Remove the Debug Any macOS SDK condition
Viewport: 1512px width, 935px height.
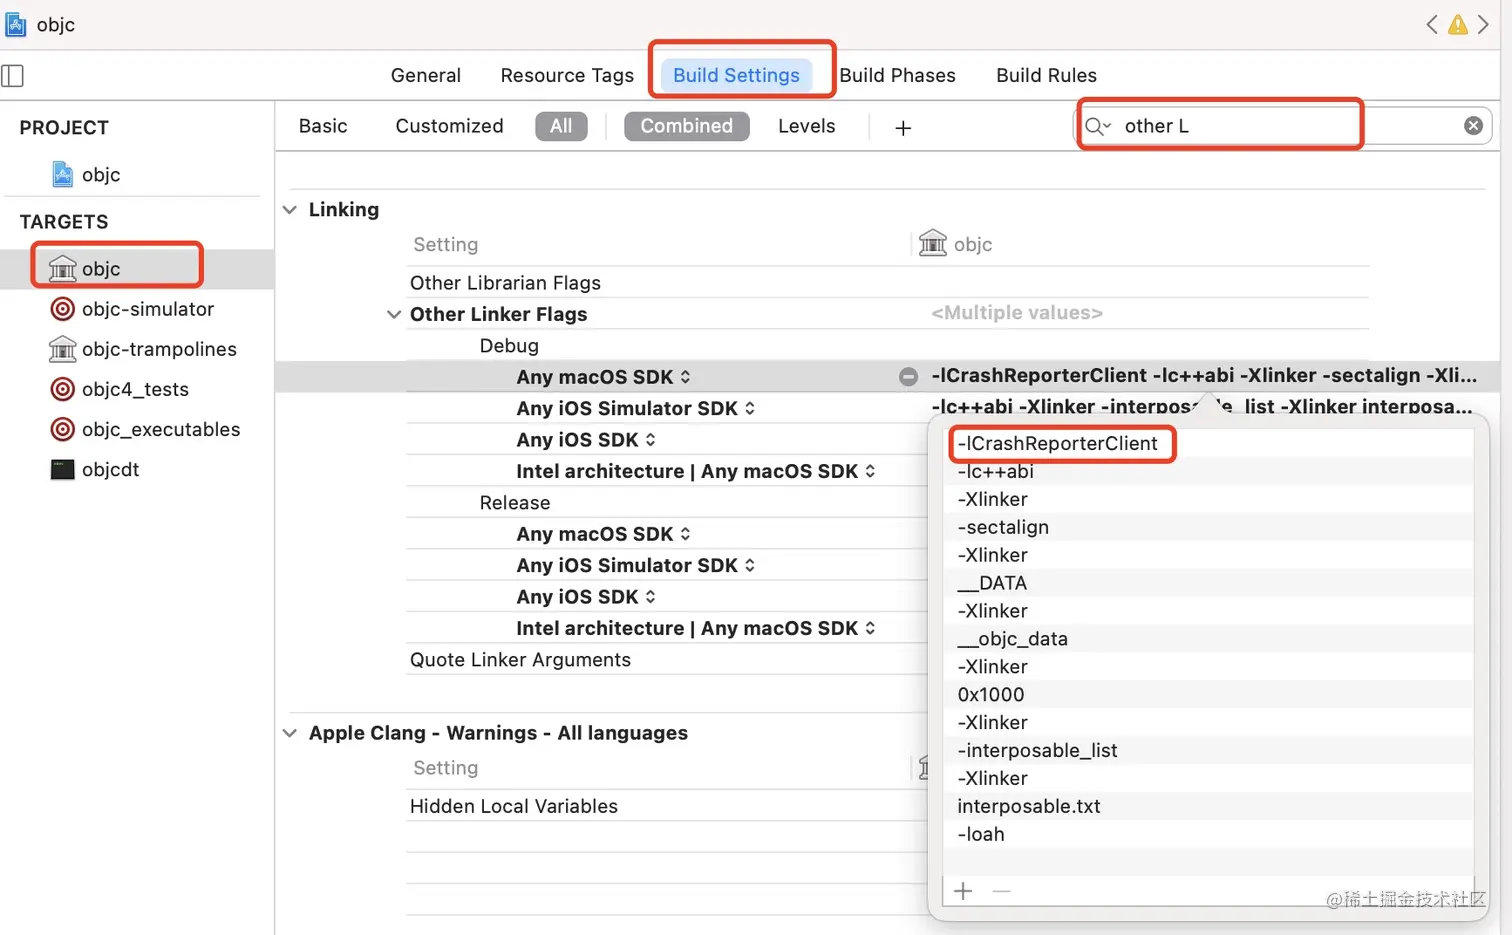pos(908,376)
